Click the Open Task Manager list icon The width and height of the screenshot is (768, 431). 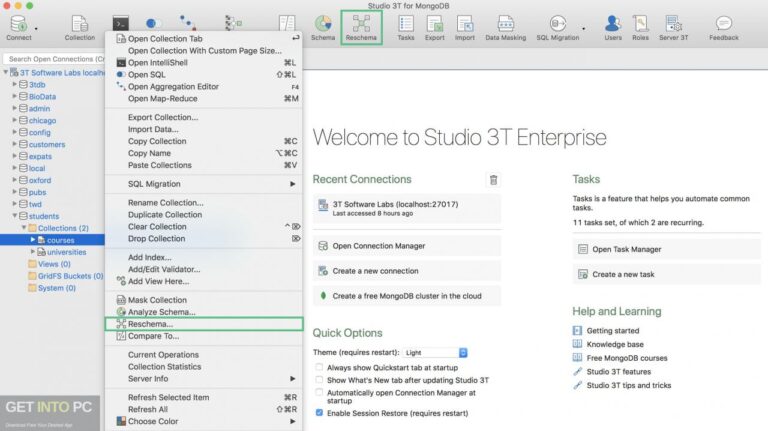(582, 249)
